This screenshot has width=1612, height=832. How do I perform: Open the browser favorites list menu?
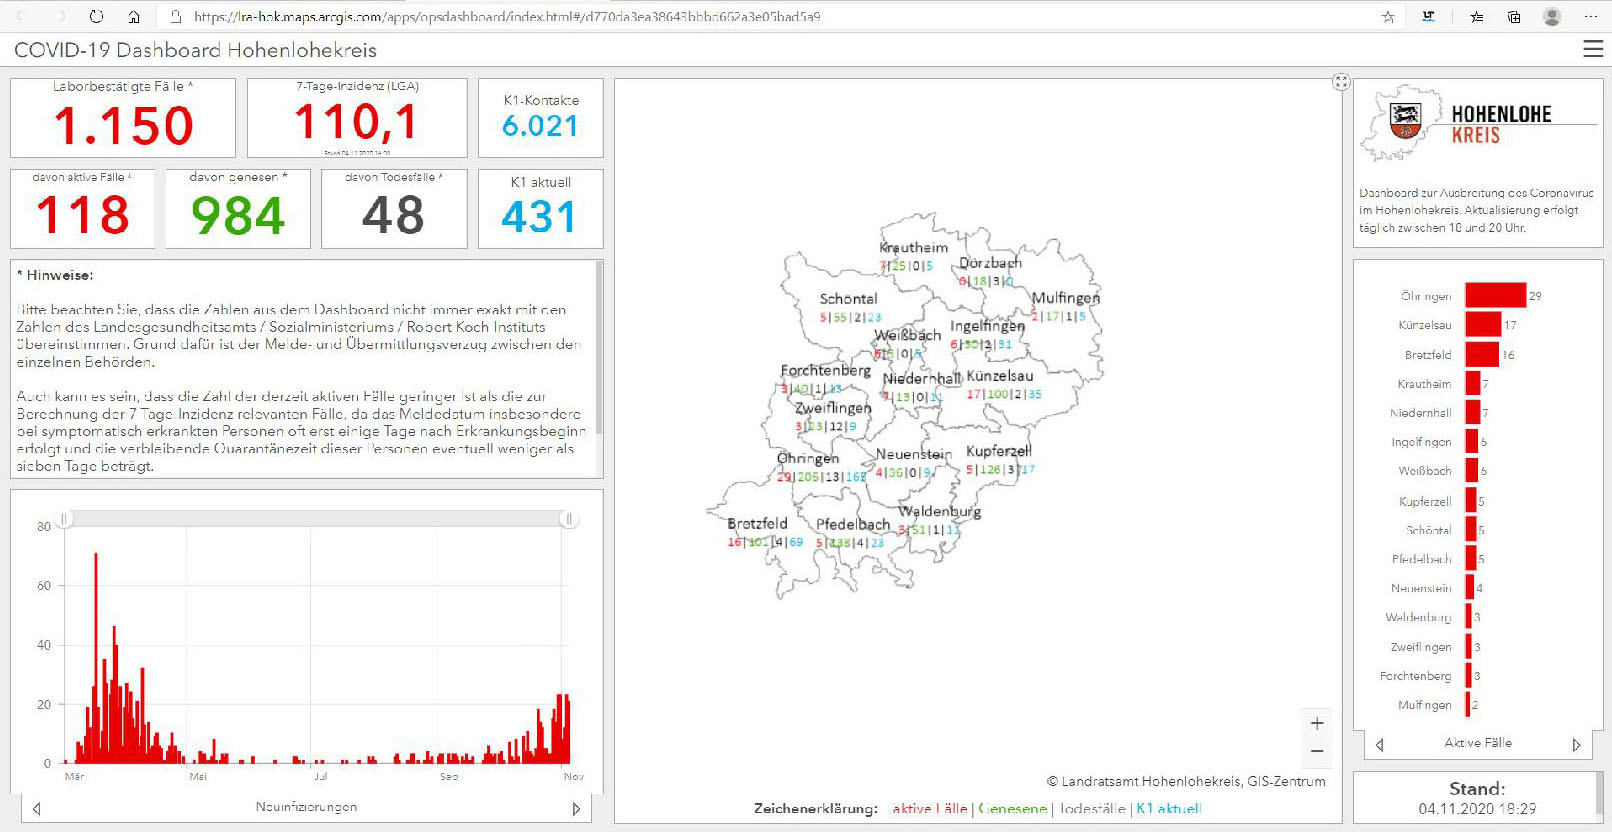(x=1477, y=16)
